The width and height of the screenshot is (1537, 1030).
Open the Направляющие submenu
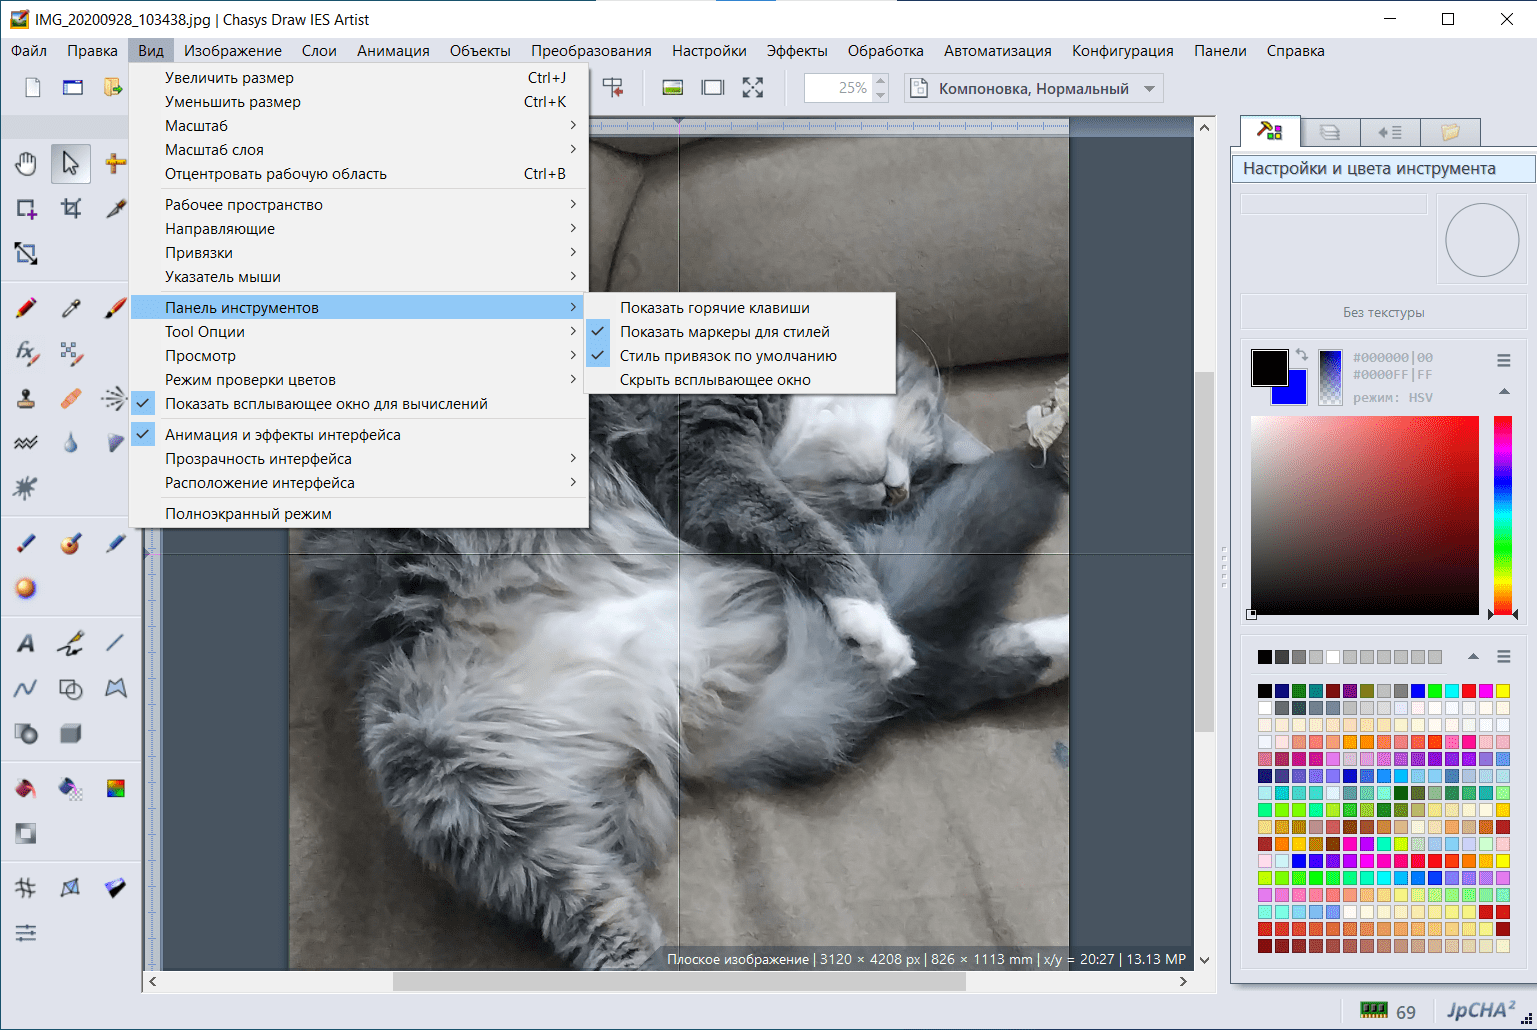[359, 229]
